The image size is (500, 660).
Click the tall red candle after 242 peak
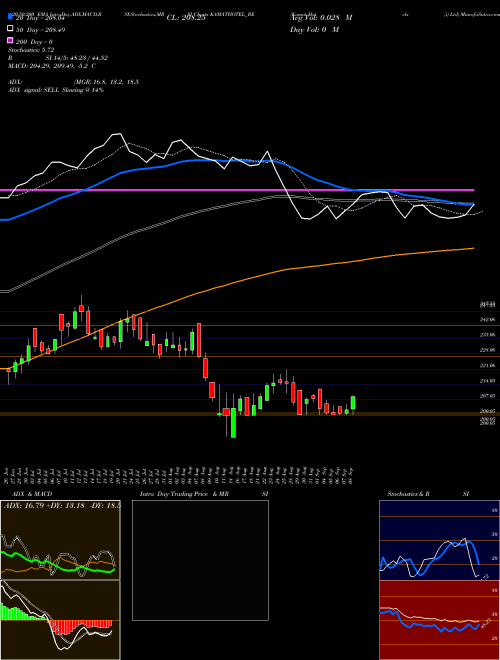(199, 340)
